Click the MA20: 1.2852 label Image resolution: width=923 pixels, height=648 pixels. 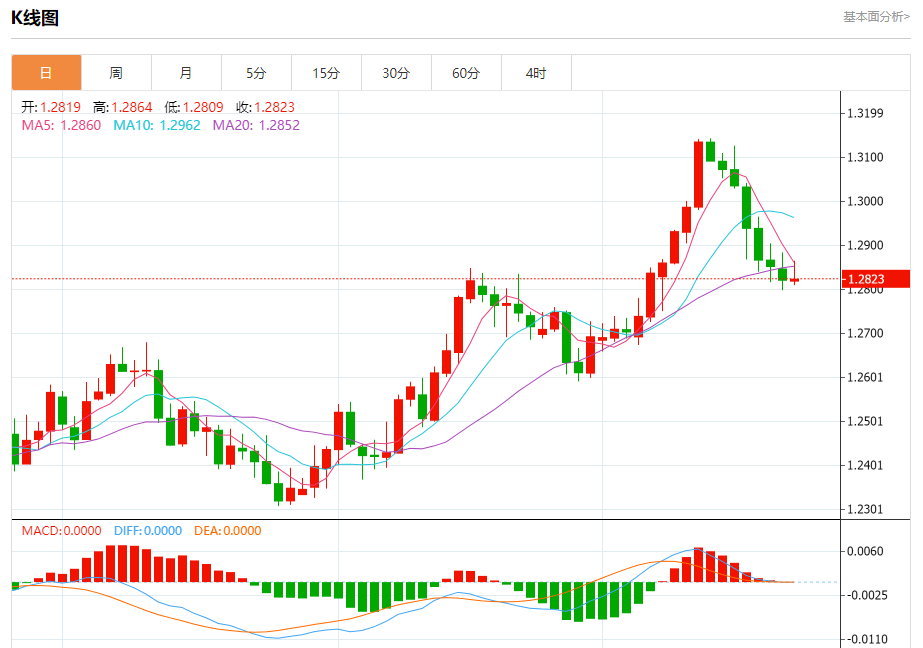click(256, 125)
